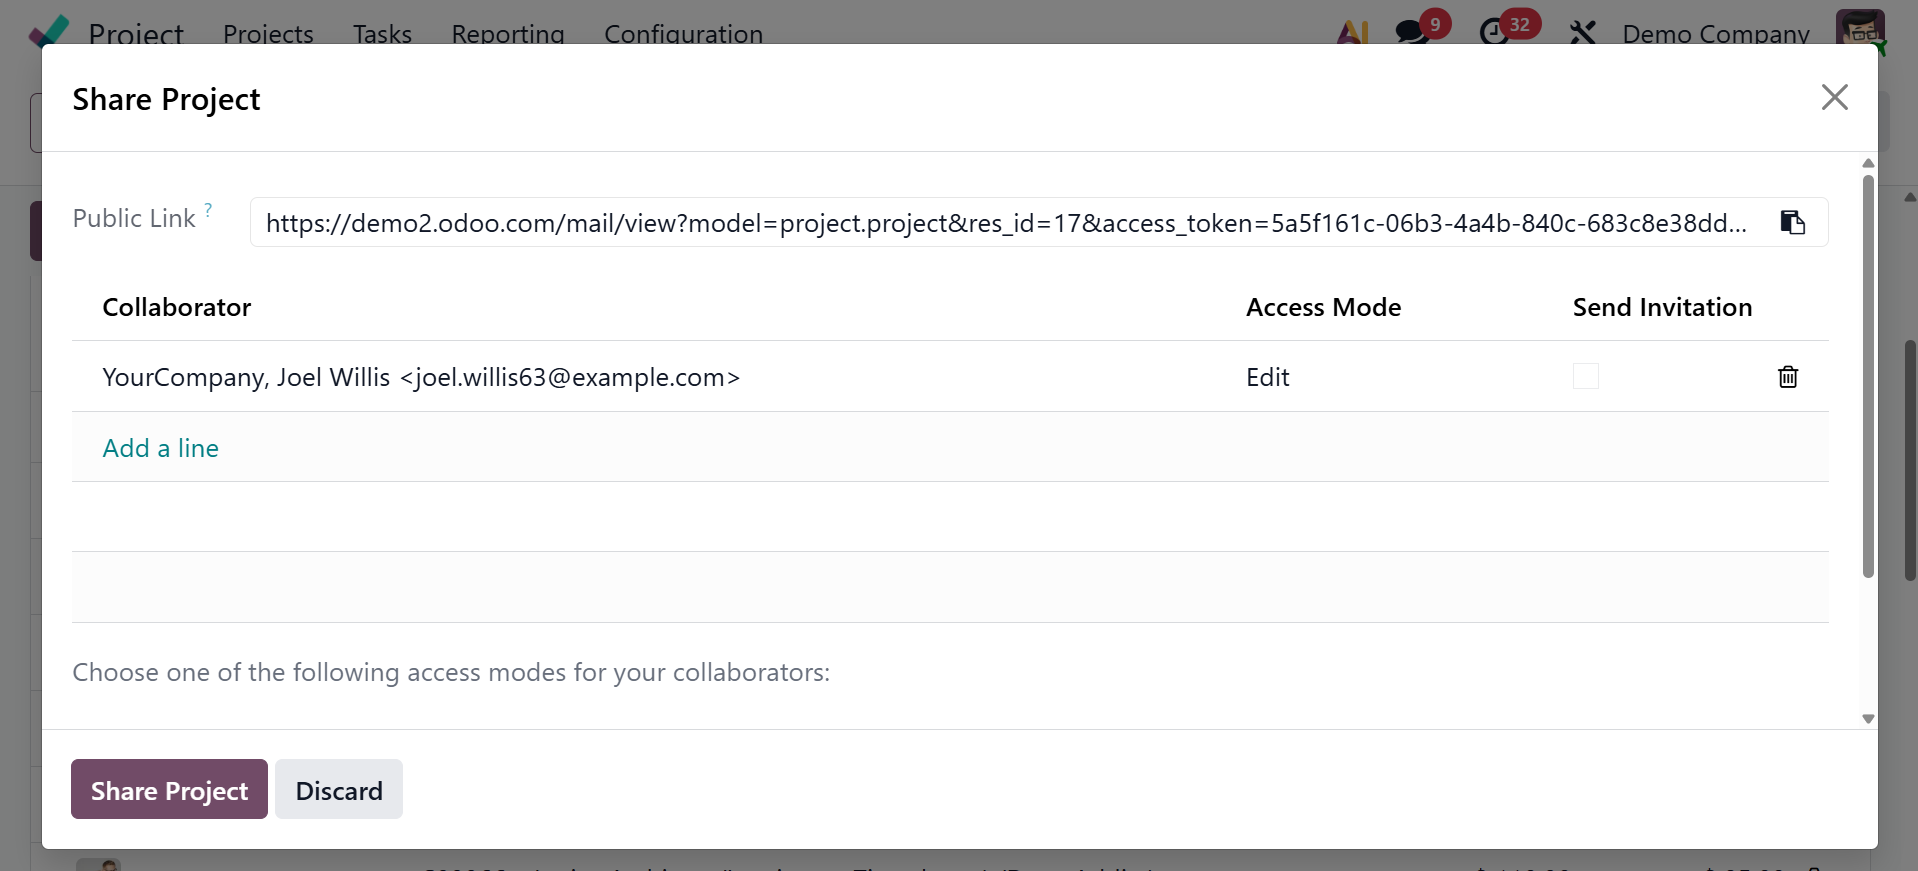
Task: Click the dialog's vertical scrollbar thumb
Action: 1868,375
